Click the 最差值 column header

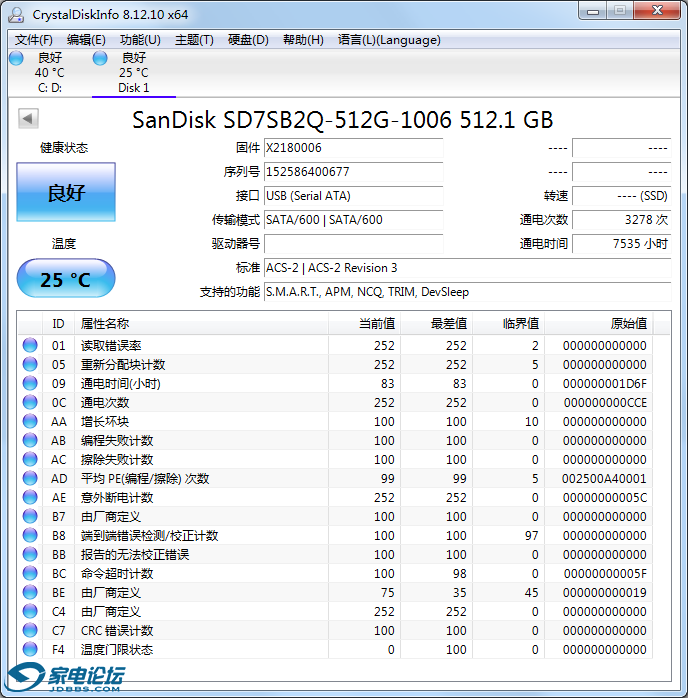[x=437, y=324]
